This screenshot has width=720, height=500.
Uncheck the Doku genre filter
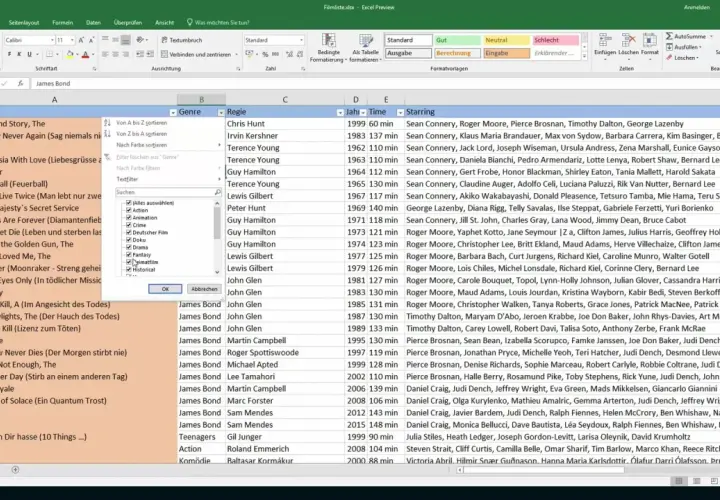click(129, 240)
